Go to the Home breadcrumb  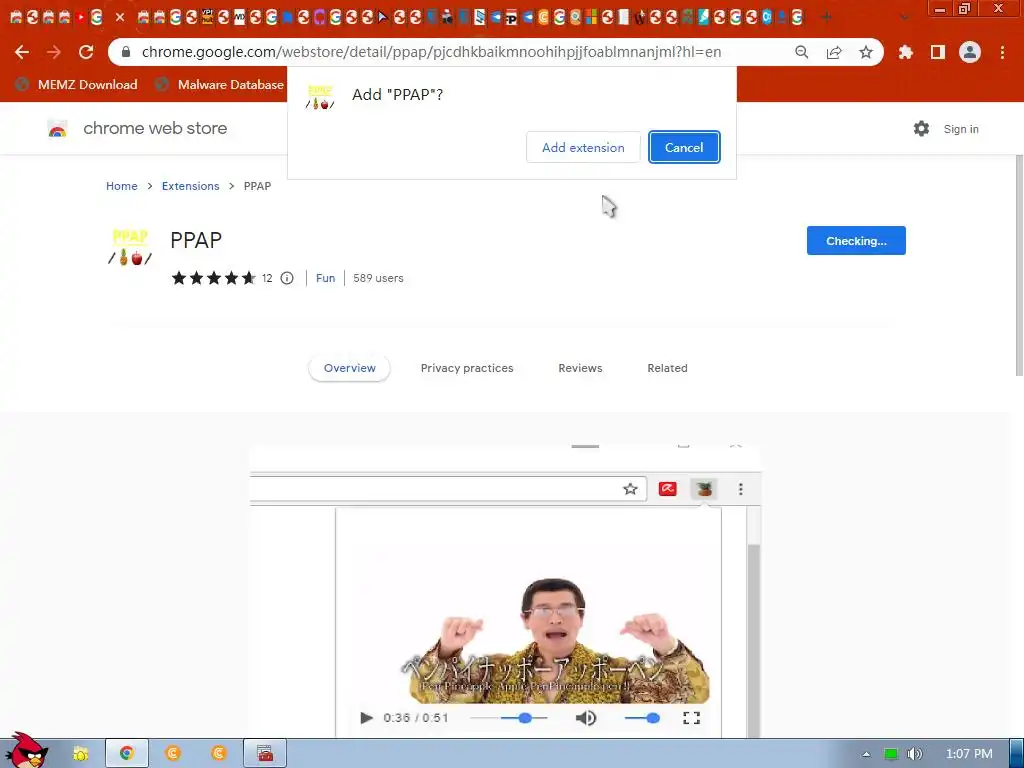121,186
